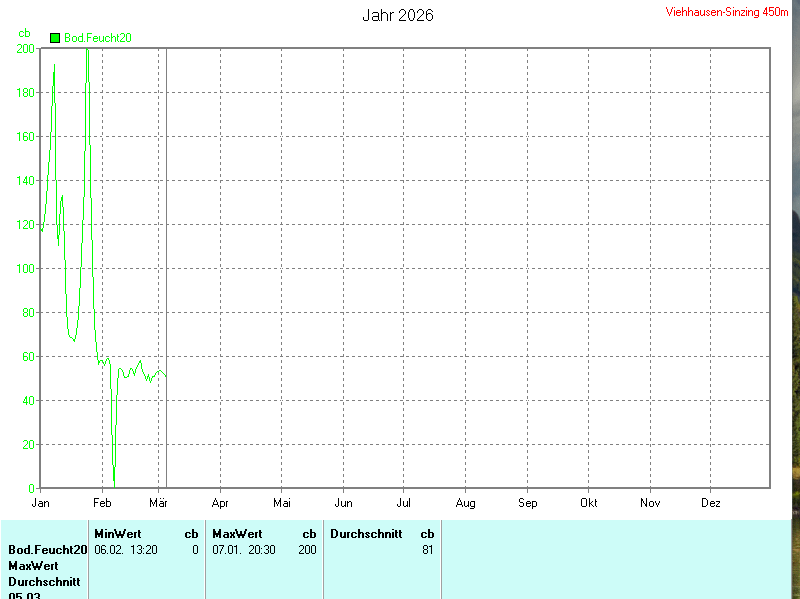
Task: Click the maximum timestamp 07.01. 20:30
Action: click(244, 550)
